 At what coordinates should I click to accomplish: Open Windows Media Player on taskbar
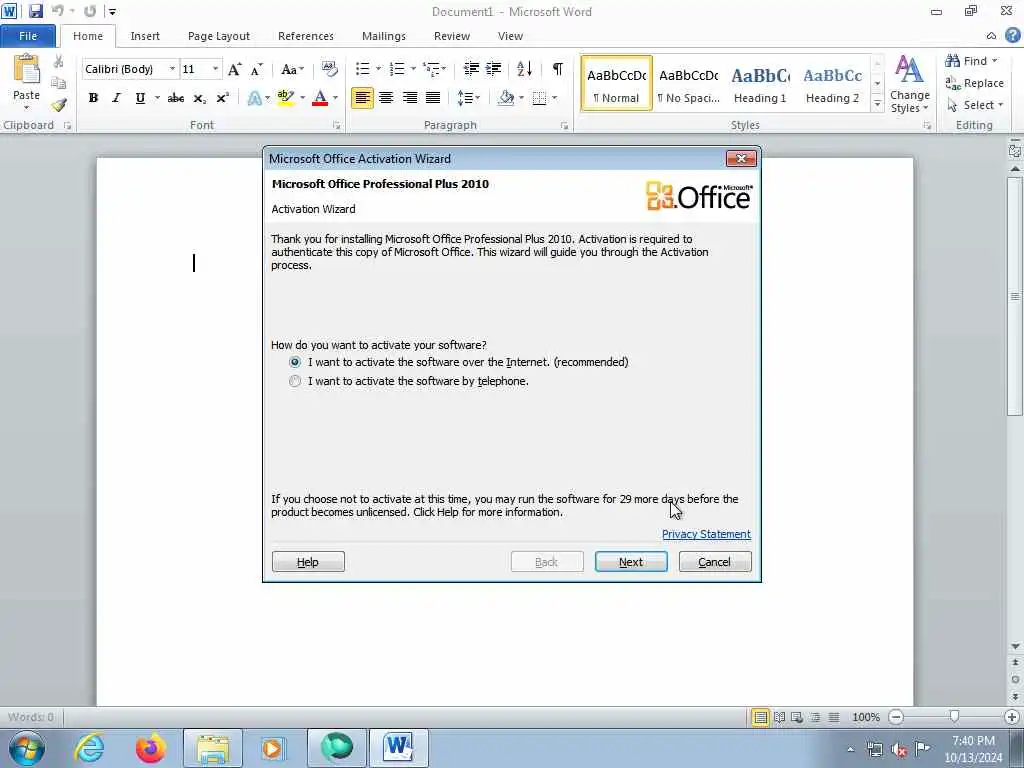click(x=272, y=748)
